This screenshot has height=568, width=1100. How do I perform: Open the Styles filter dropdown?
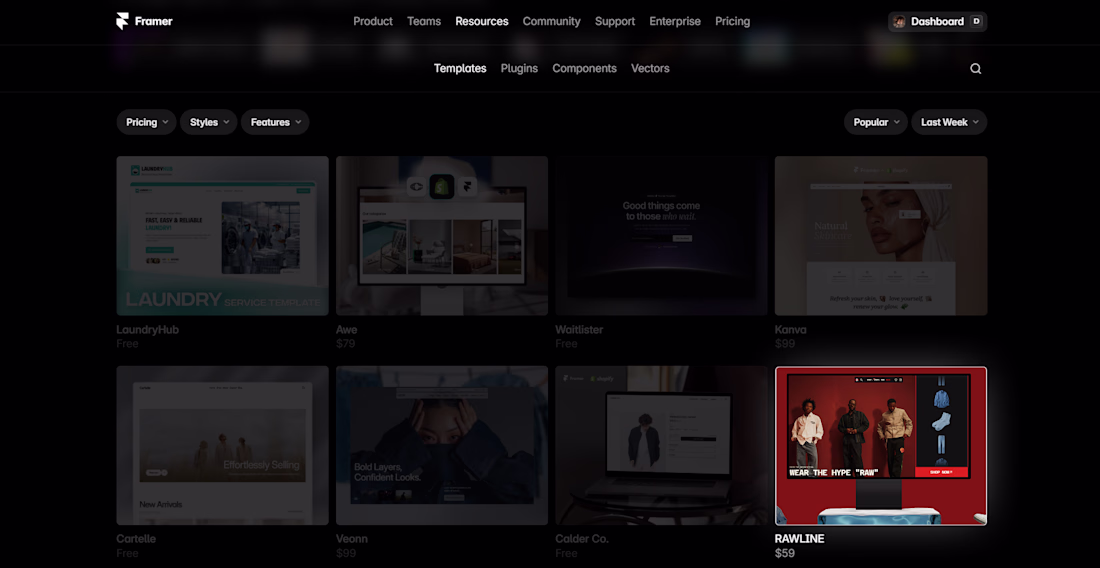(209, 122)
